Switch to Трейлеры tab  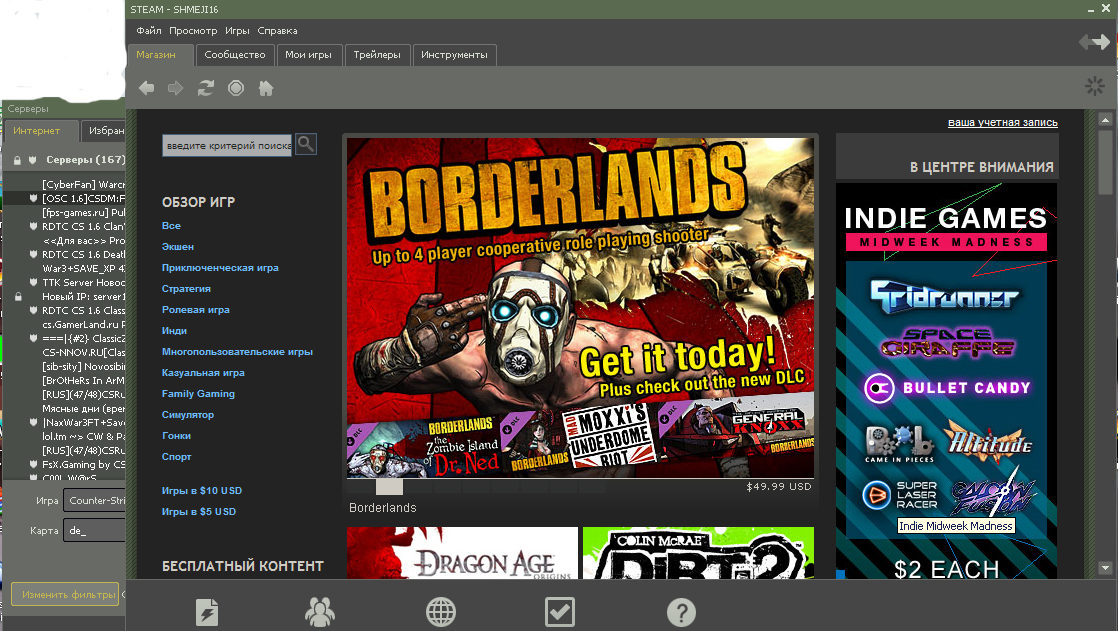coord(377,55)
